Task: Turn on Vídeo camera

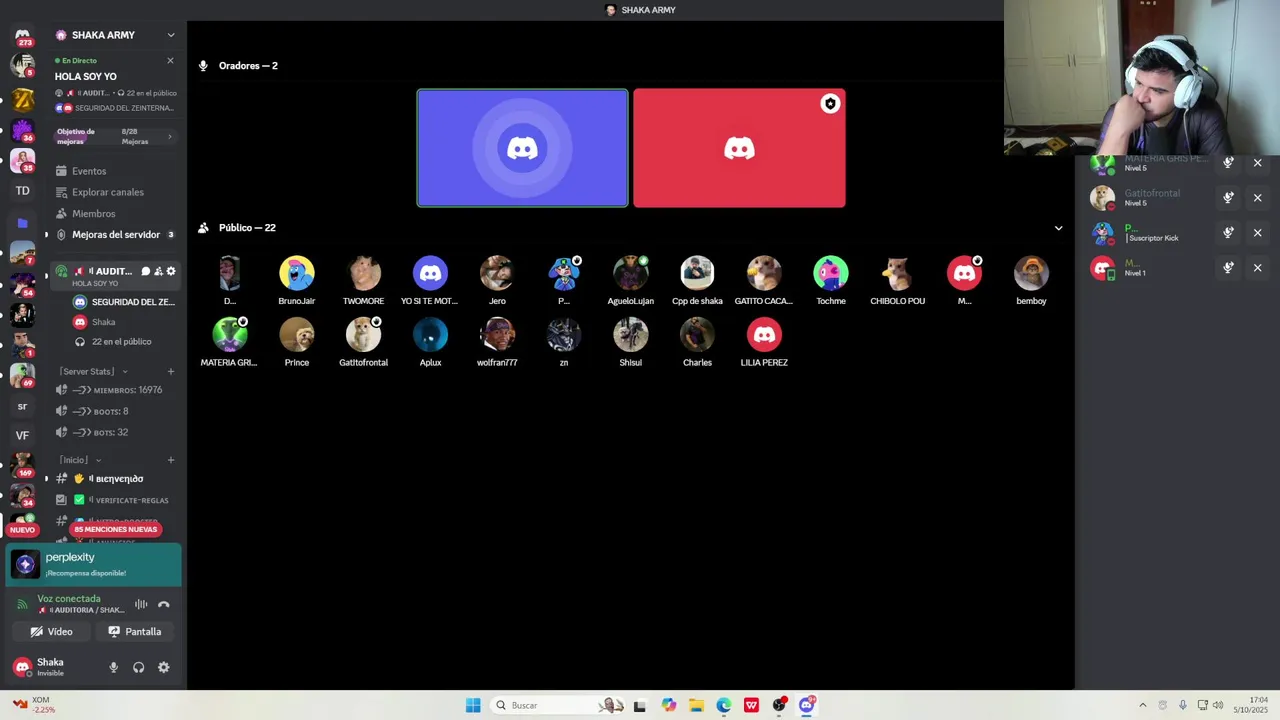Action: (x=51, y=632)
